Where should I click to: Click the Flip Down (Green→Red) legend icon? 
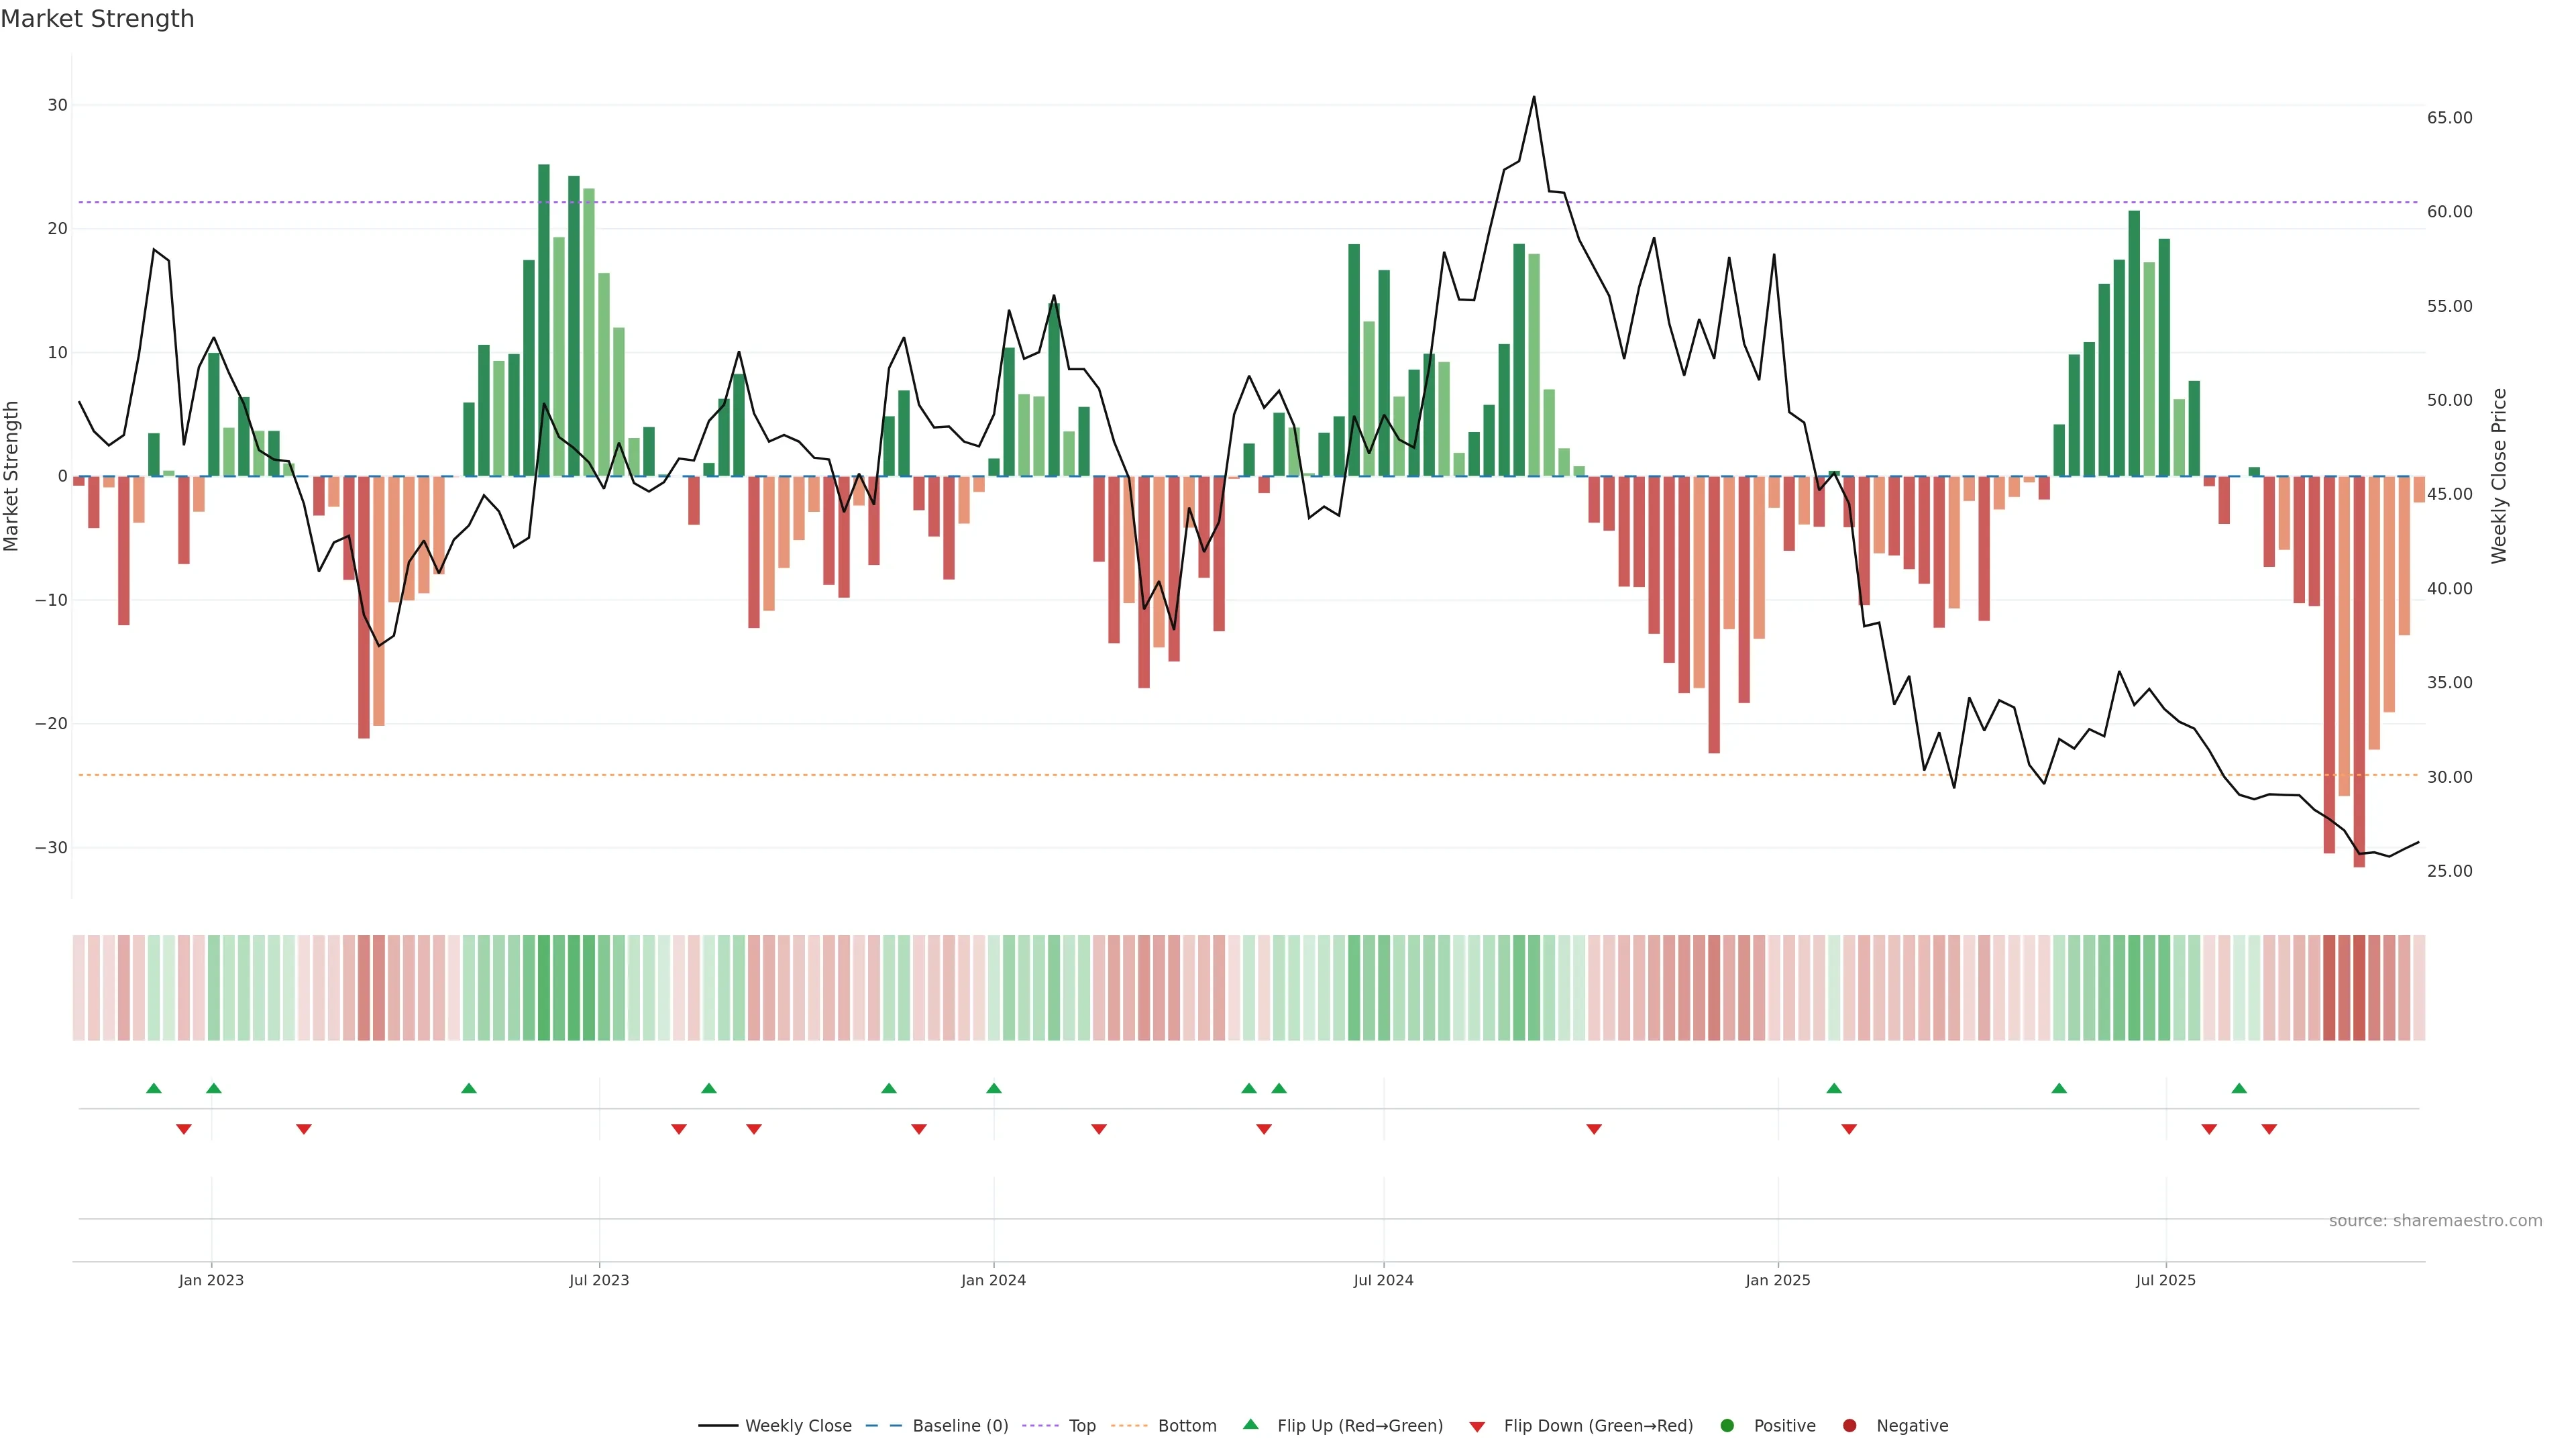pyautogui.click(x=1477, y=1427)
